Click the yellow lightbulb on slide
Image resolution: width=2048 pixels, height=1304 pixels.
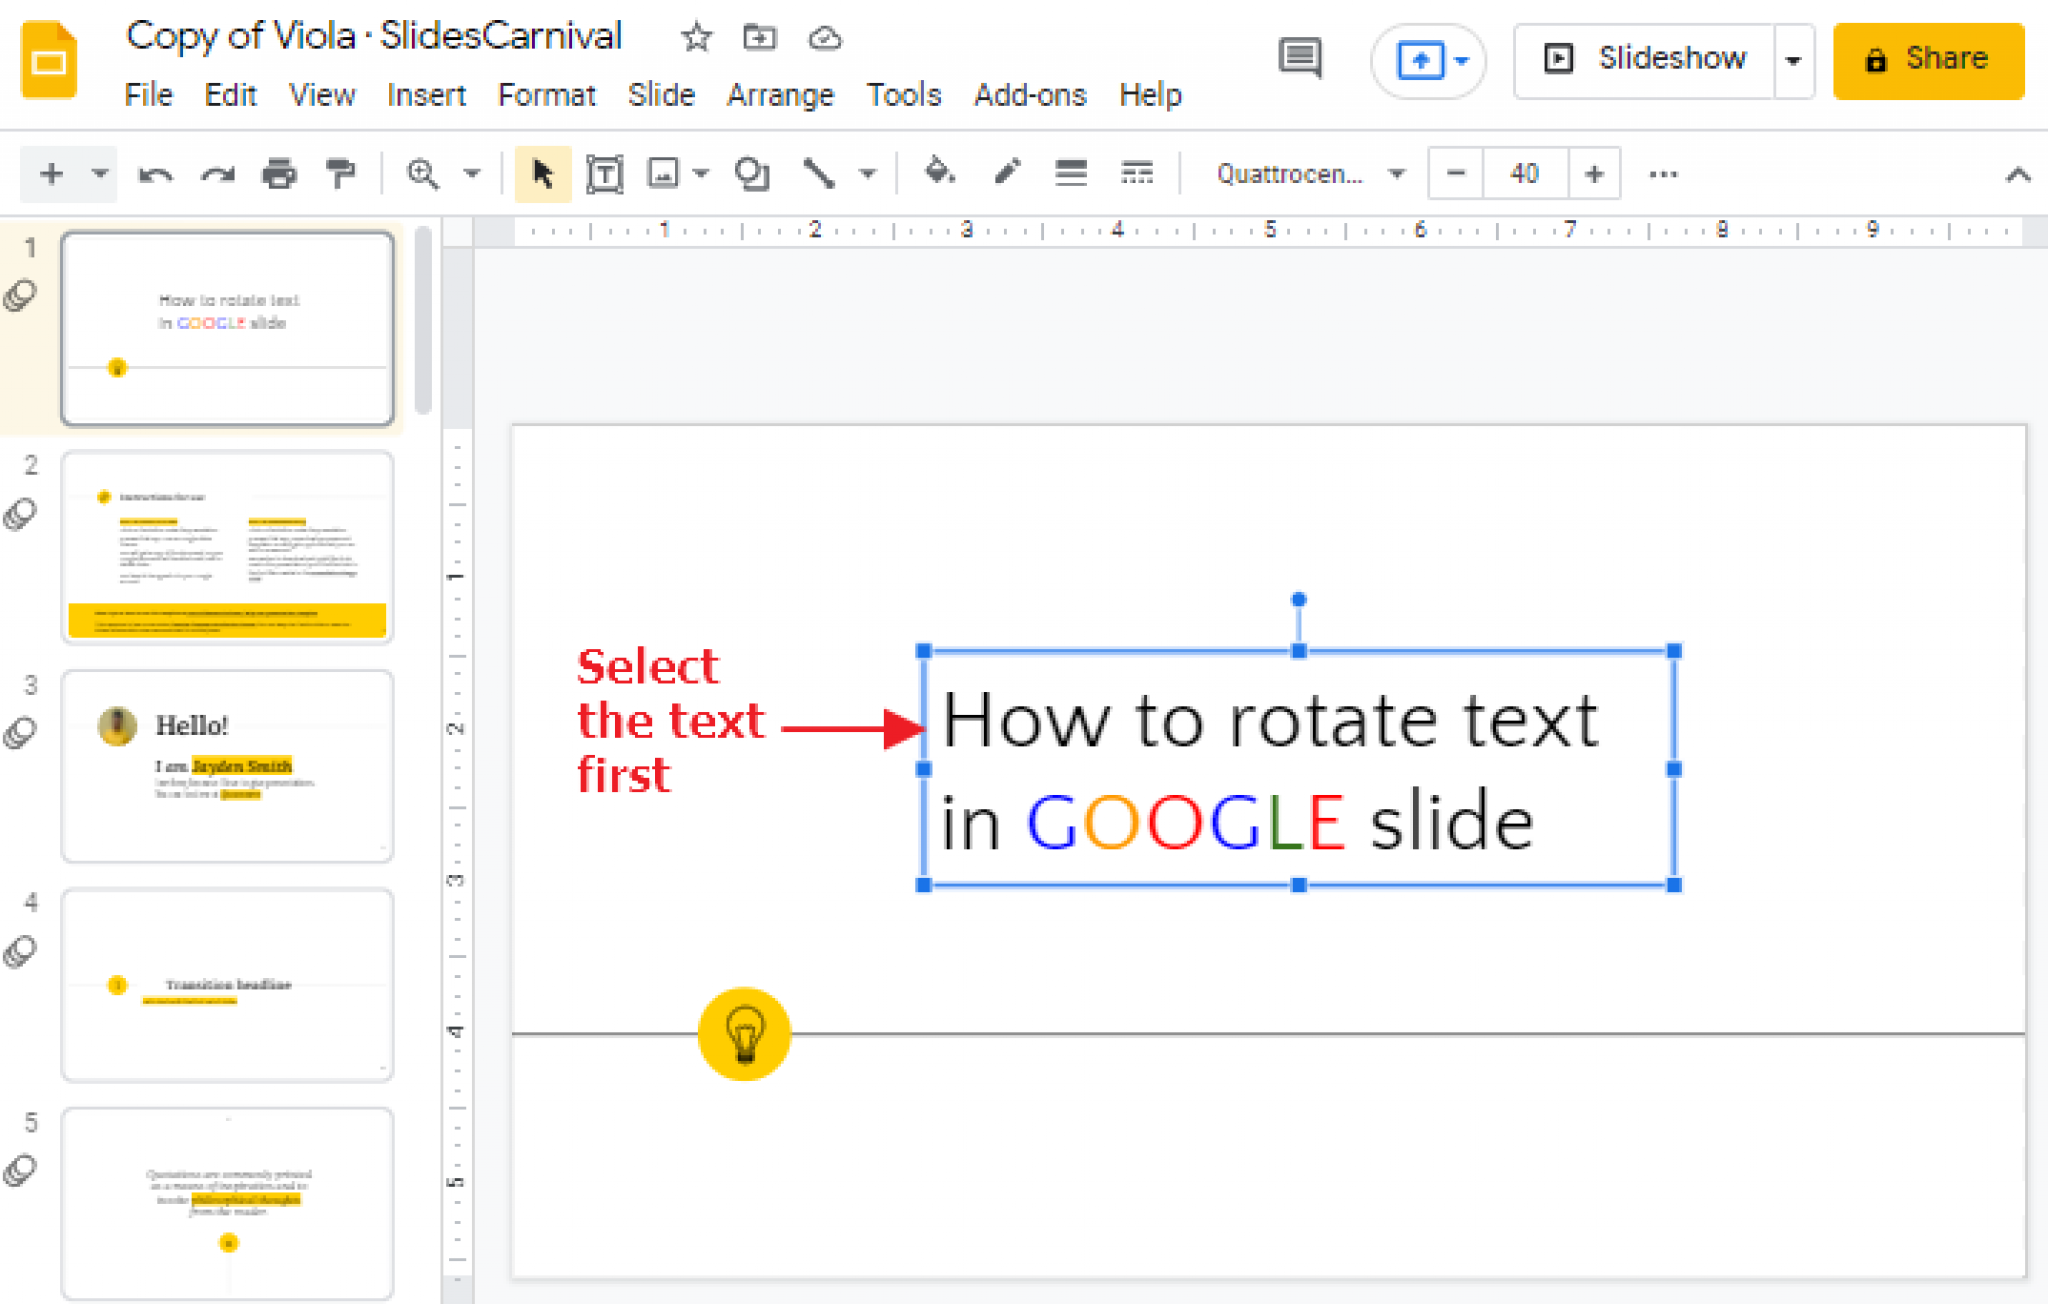[x=744, y=1034]
